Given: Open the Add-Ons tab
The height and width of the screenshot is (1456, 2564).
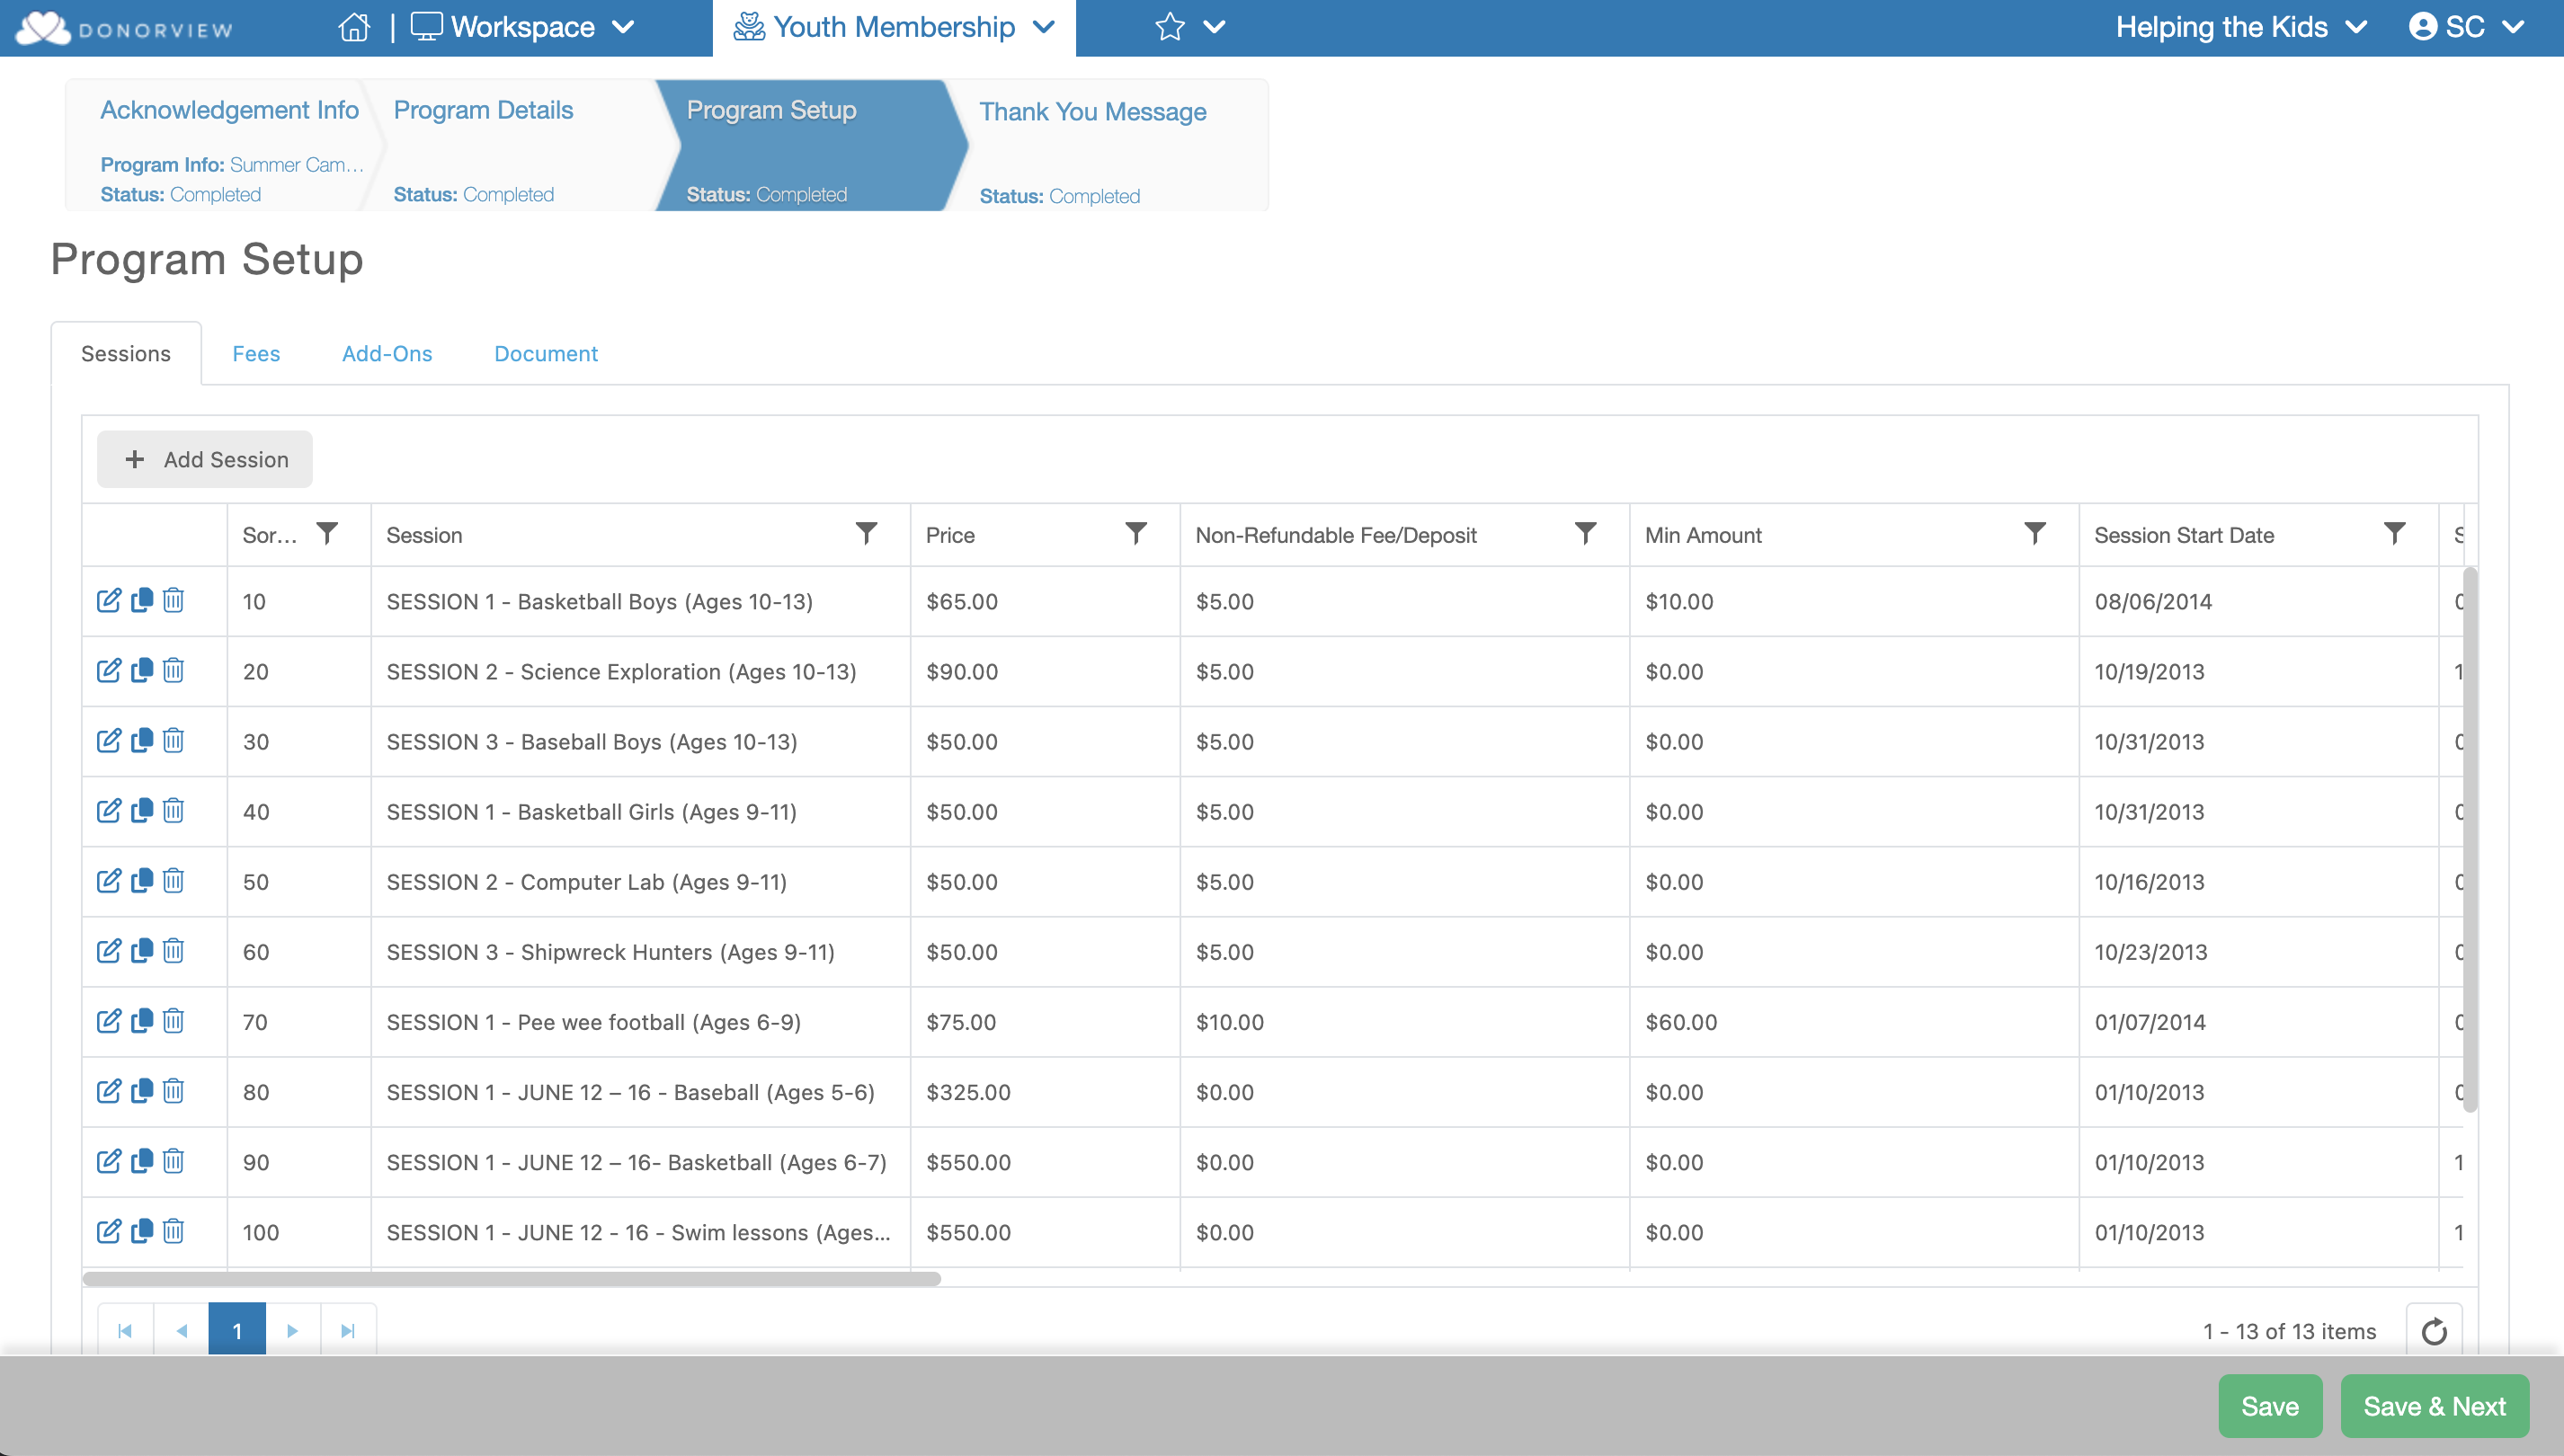Looking at the screenshot, I should (x=387, y=354).
